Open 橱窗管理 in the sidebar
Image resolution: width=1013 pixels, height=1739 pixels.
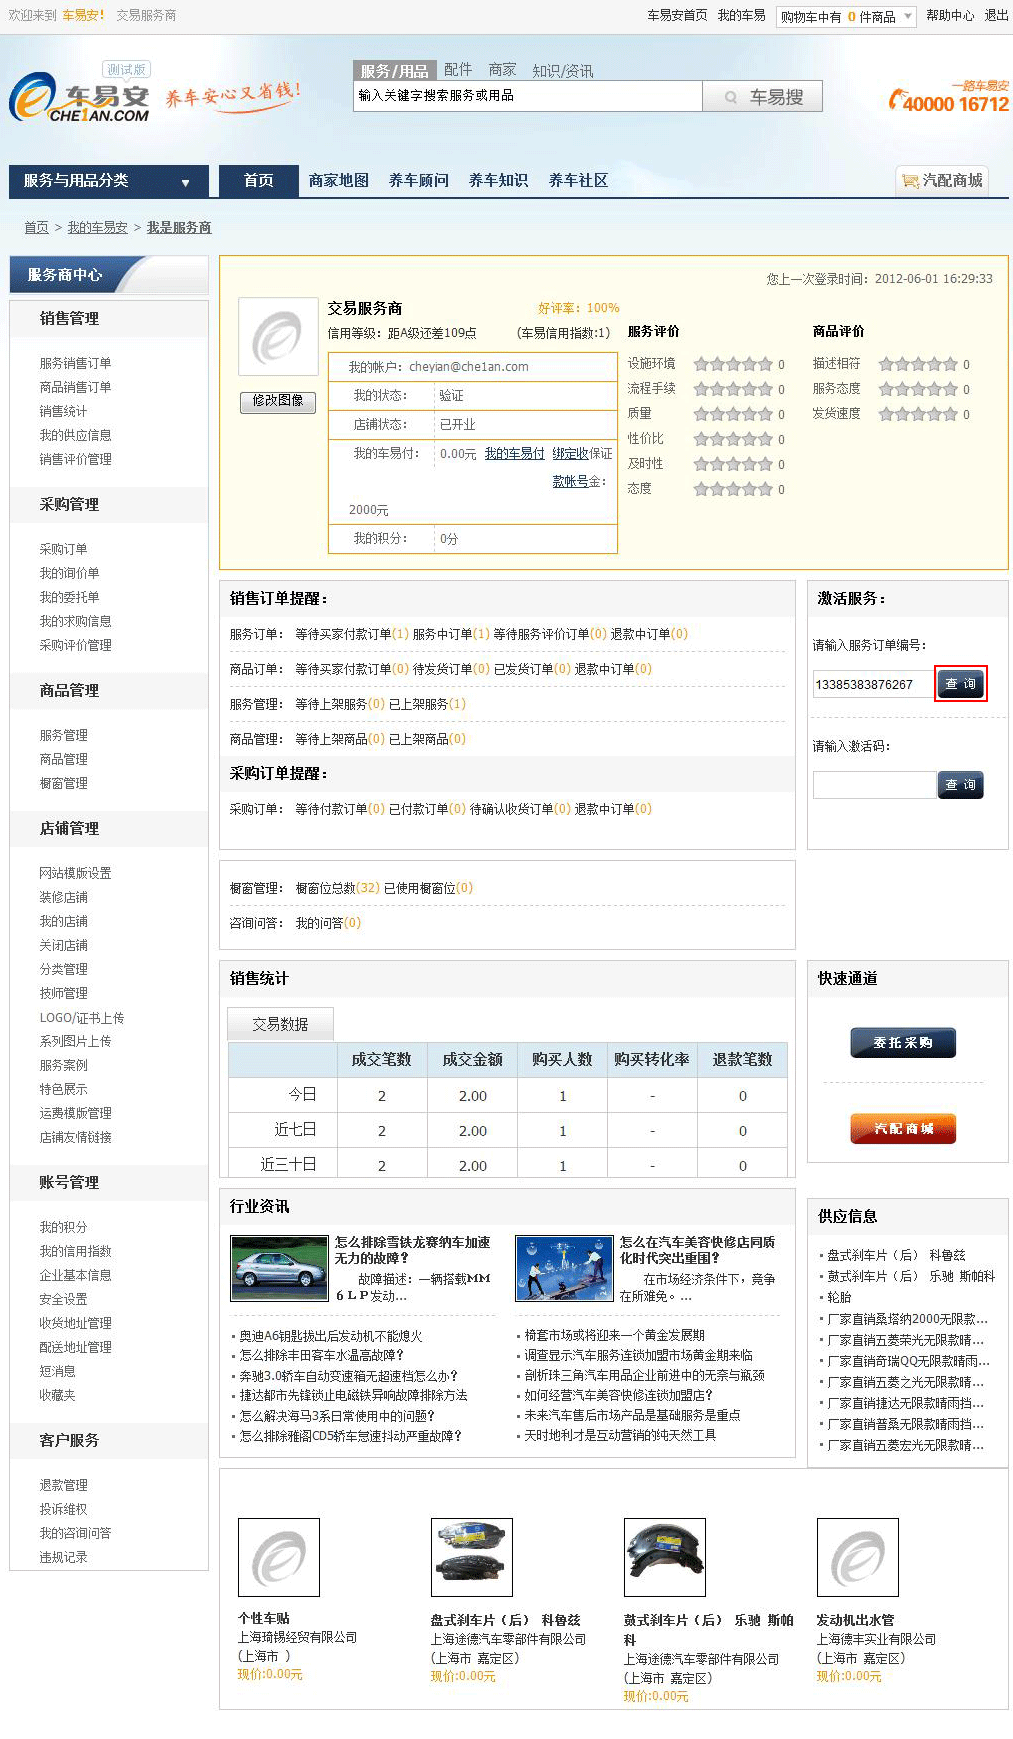pos(63,783)
